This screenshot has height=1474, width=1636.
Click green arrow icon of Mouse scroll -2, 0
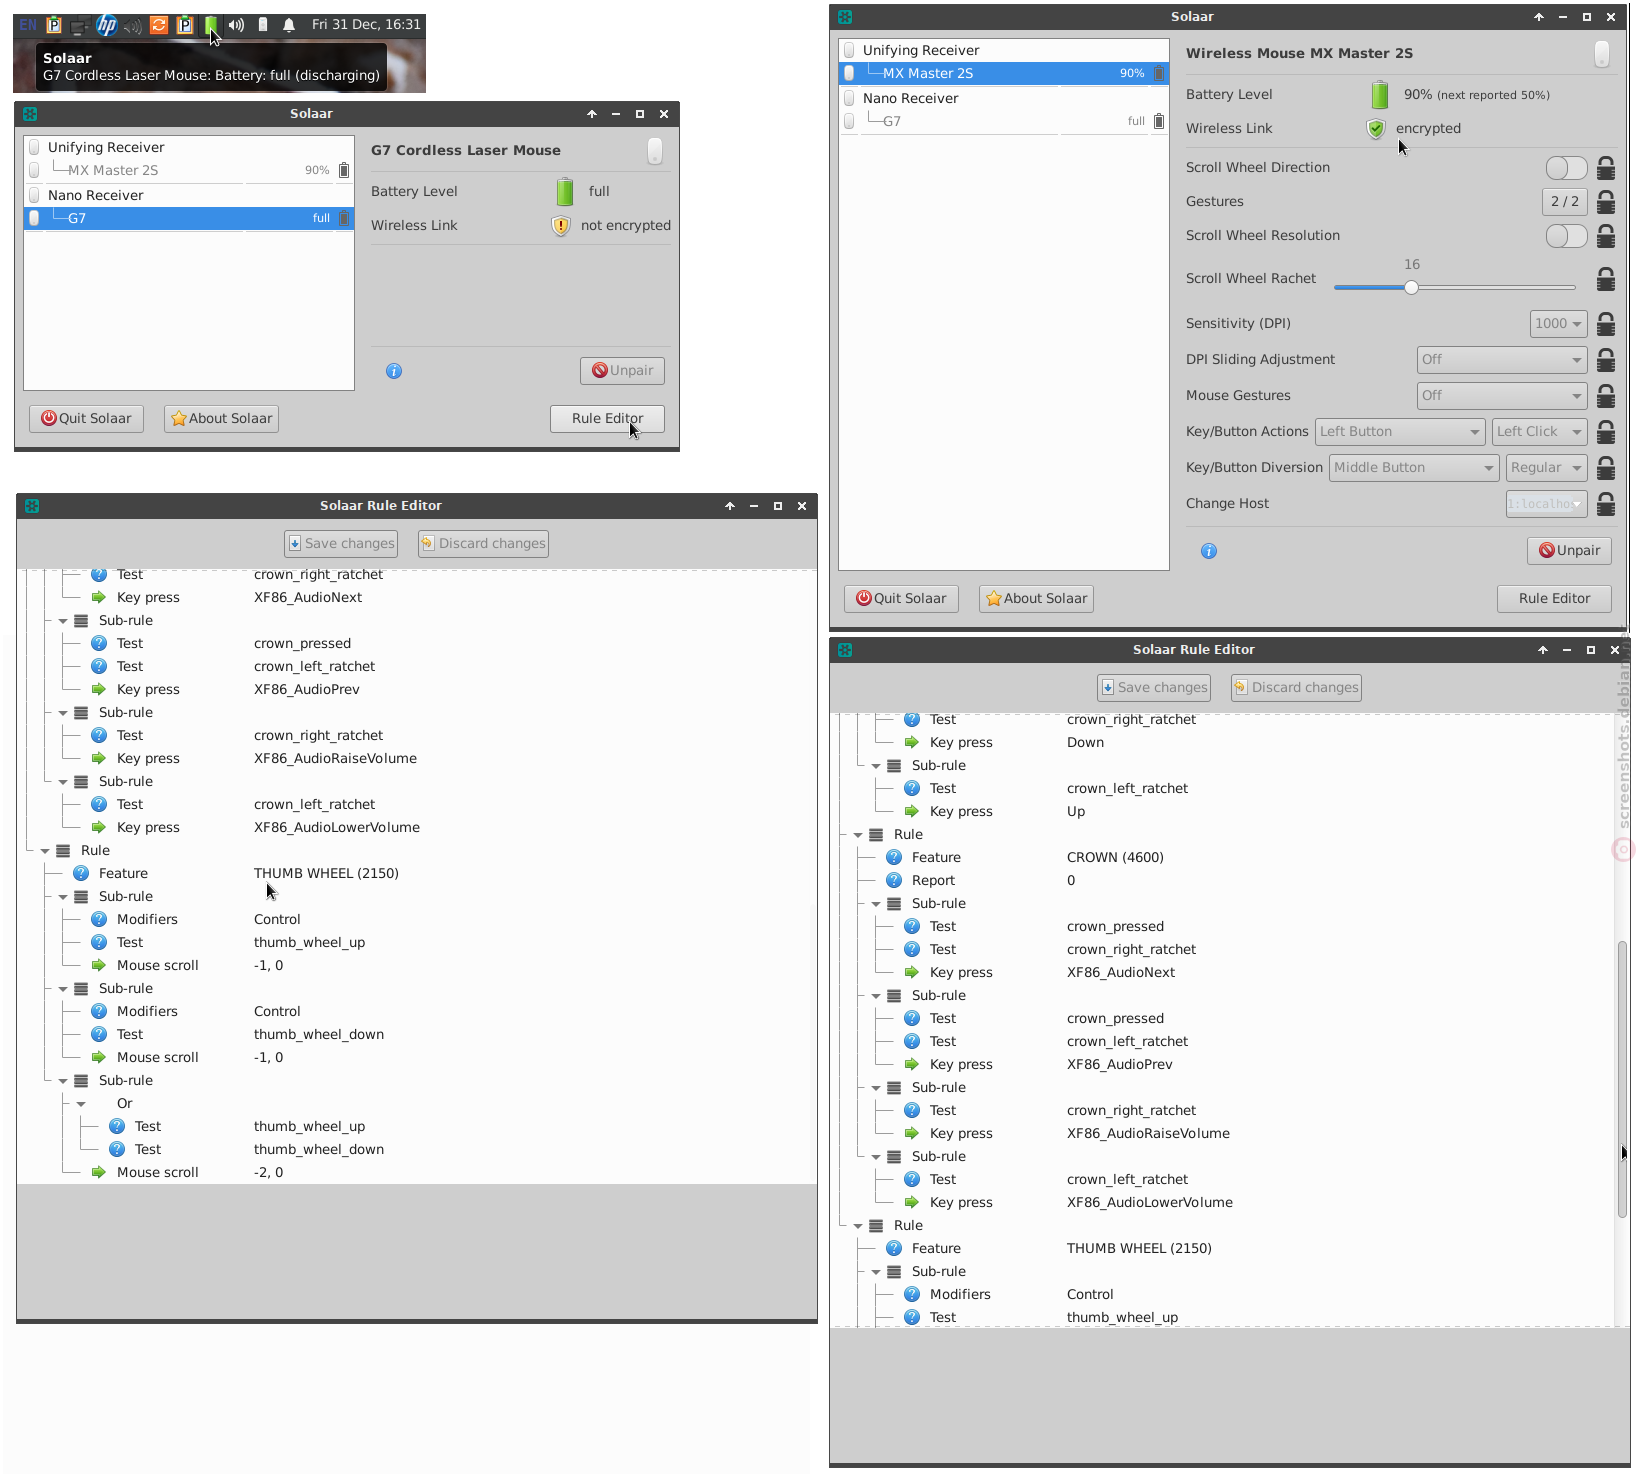[x=99, y=1172]
